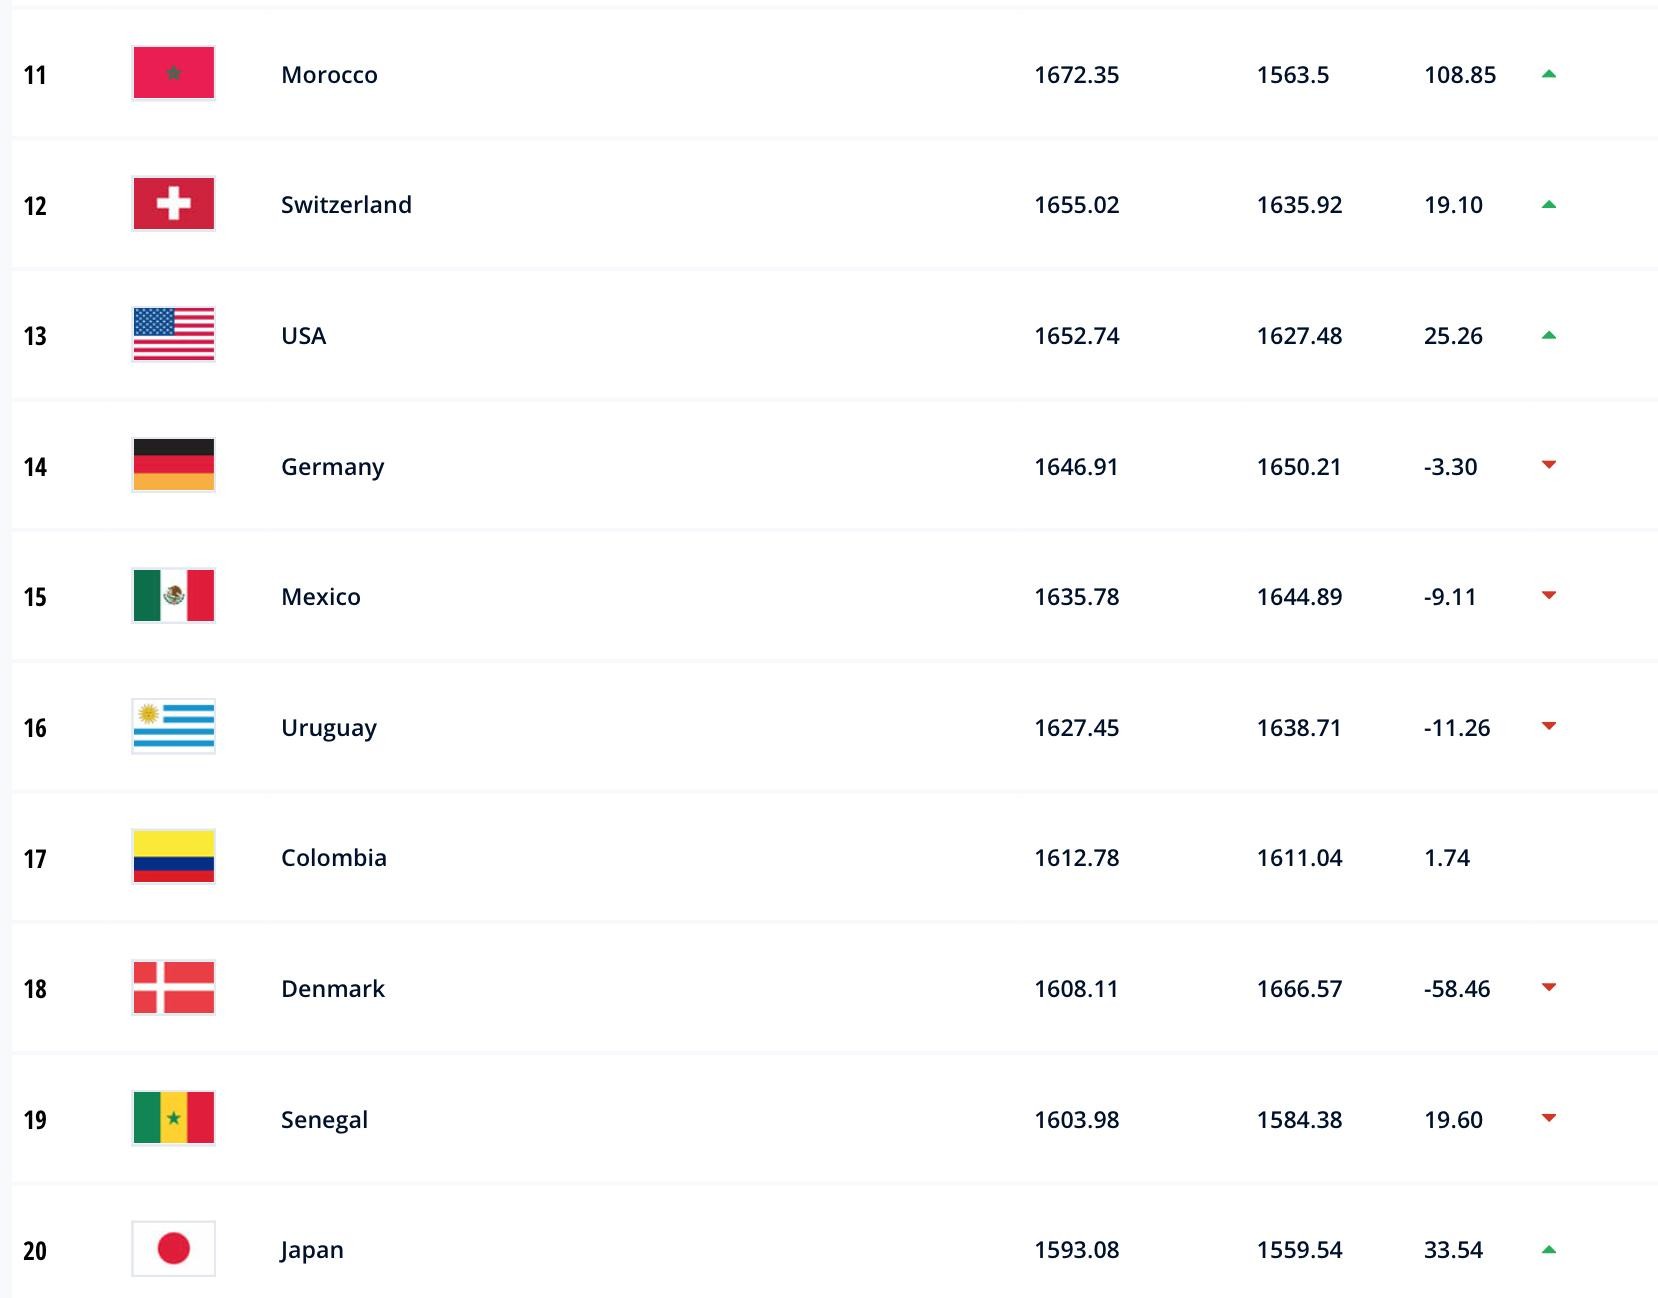The height and width of the screenshot is (1298, 1658).
Task: Click the USA flag icon
Action: pyautogui.click(x=173, y=334)
